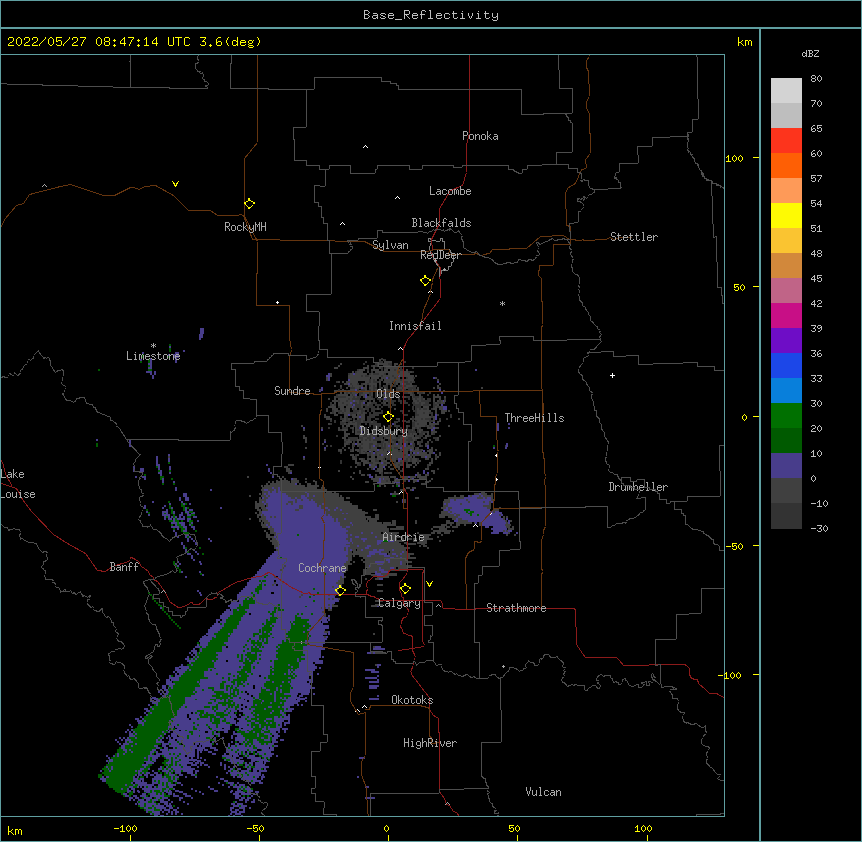Click the Didsbury town label

(383, 431)
